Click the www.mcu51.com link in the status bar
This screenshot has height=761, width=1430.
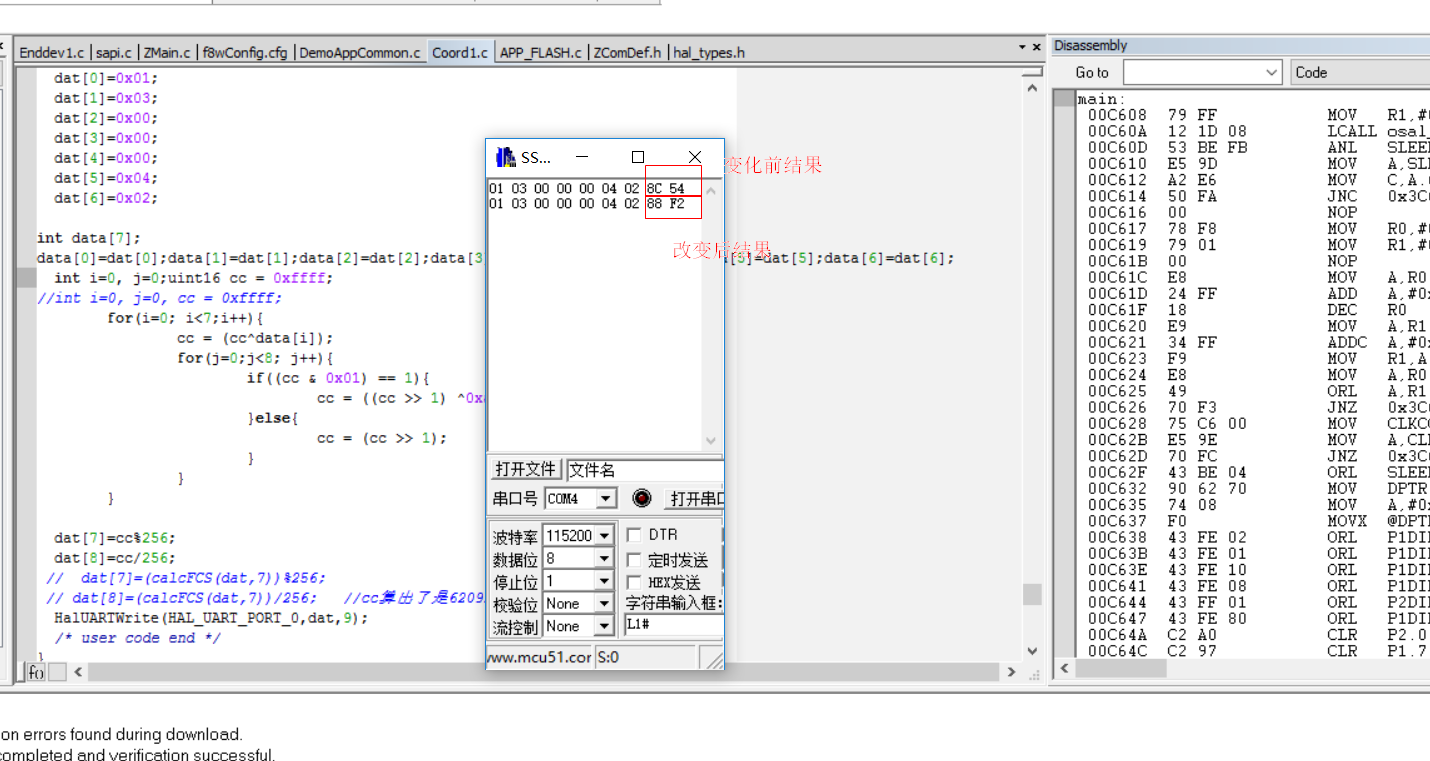pyautogui.click(x=540, y=657)
